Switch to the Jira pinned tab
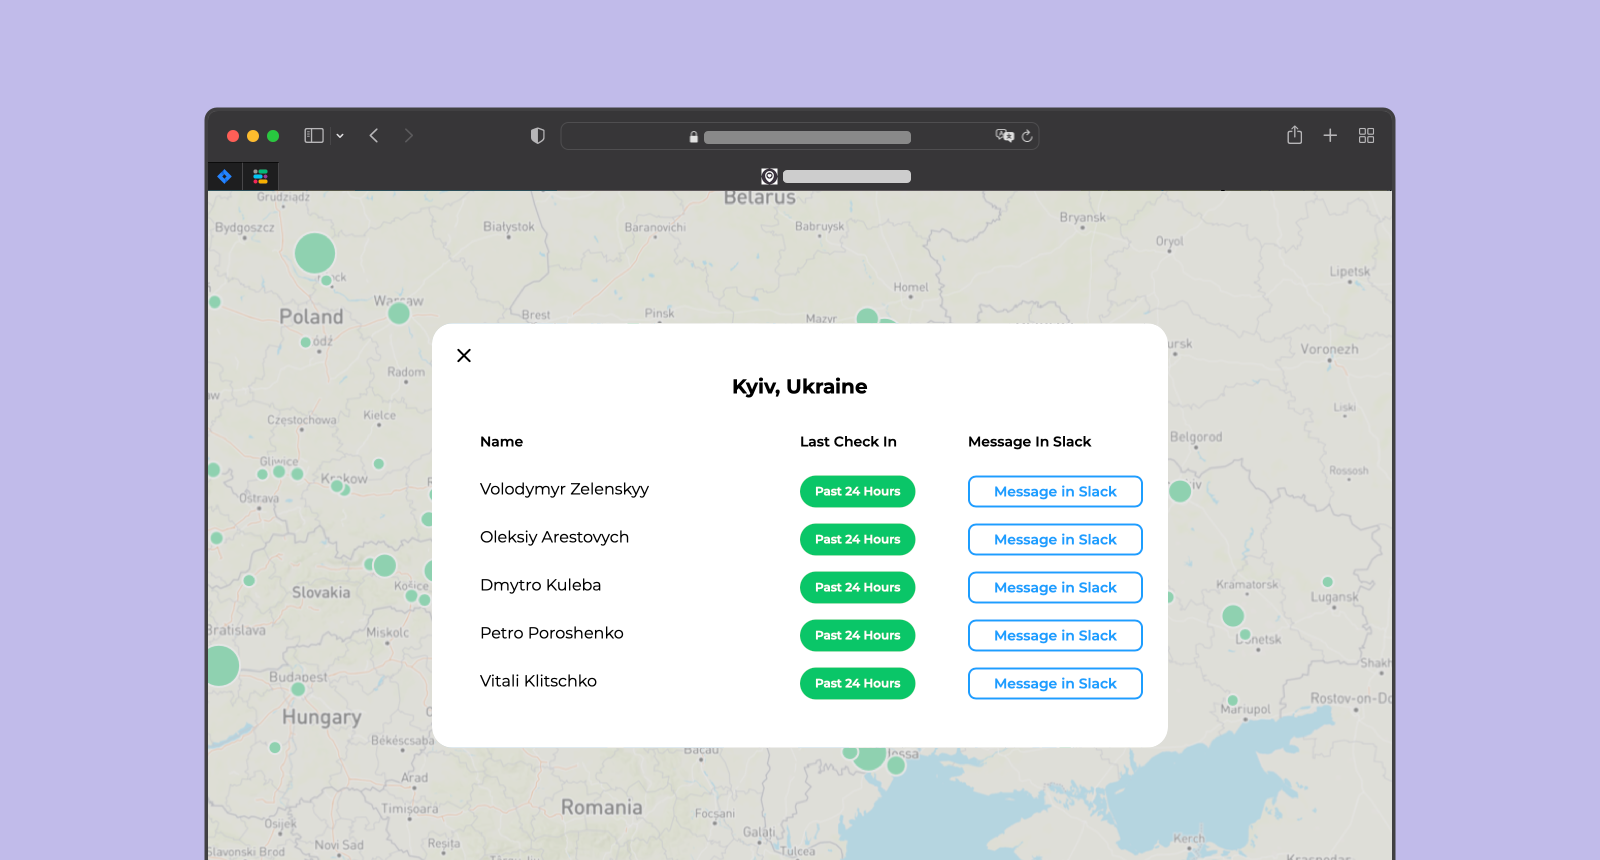1600x860 pixels. 225,177
